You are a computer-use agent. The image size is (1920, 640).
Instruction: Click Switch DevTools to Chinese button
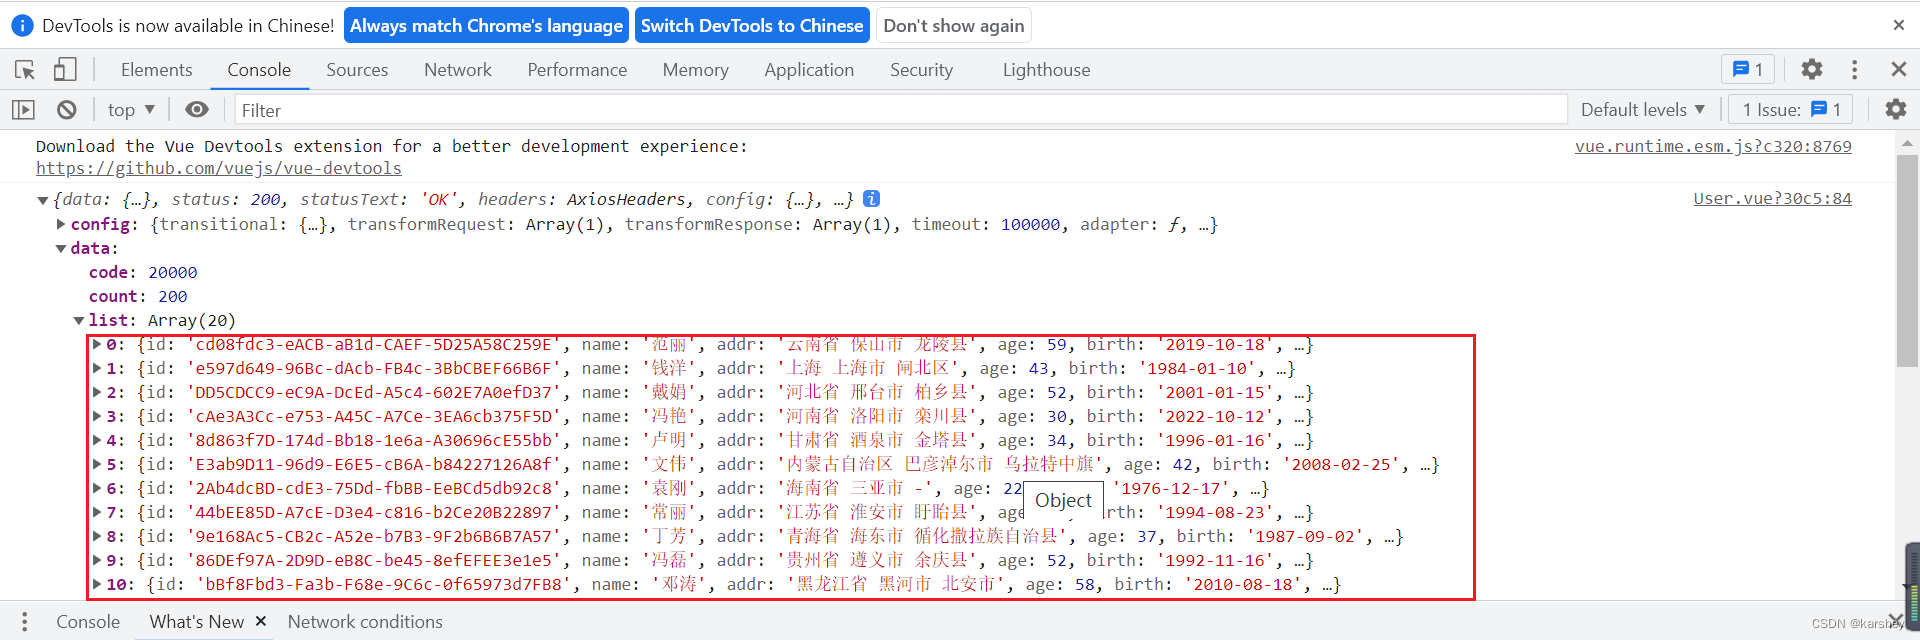752,26
